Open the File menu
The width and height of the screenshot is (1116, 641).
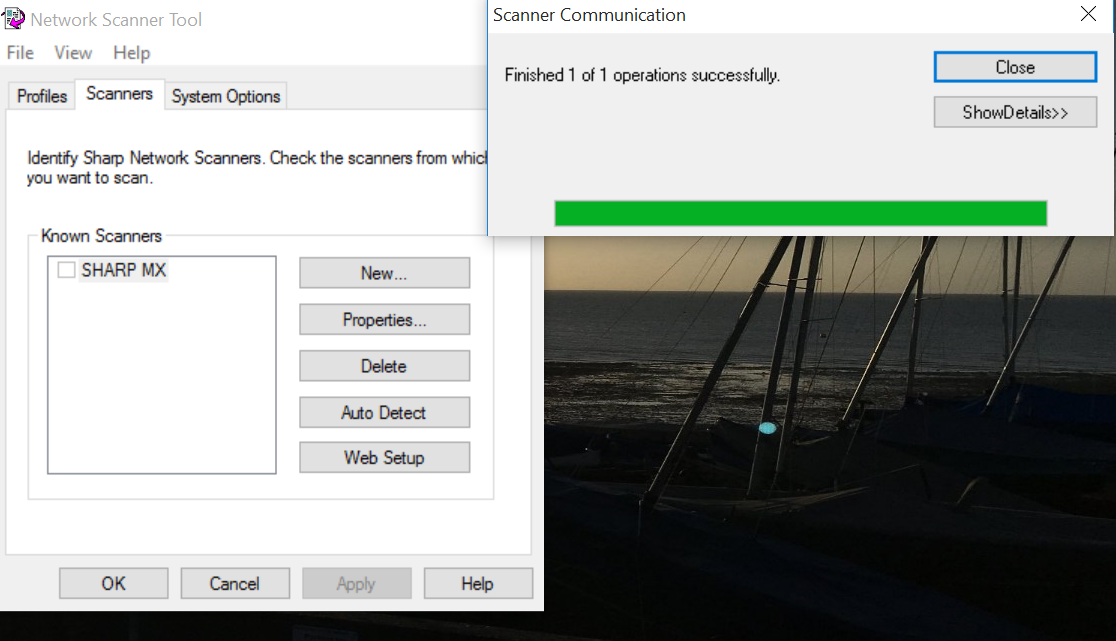(19, 53)
